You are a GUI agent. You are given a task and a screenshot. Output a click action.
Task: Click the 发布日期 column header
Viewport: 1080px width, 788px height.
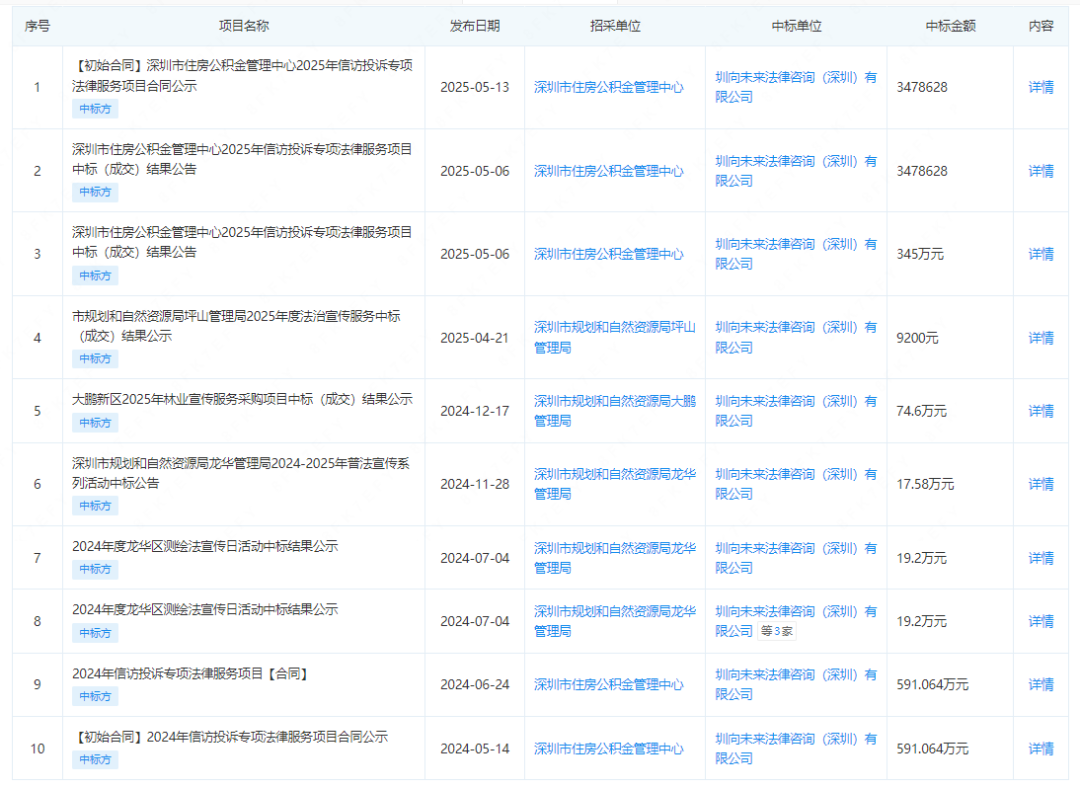[474, 27]
